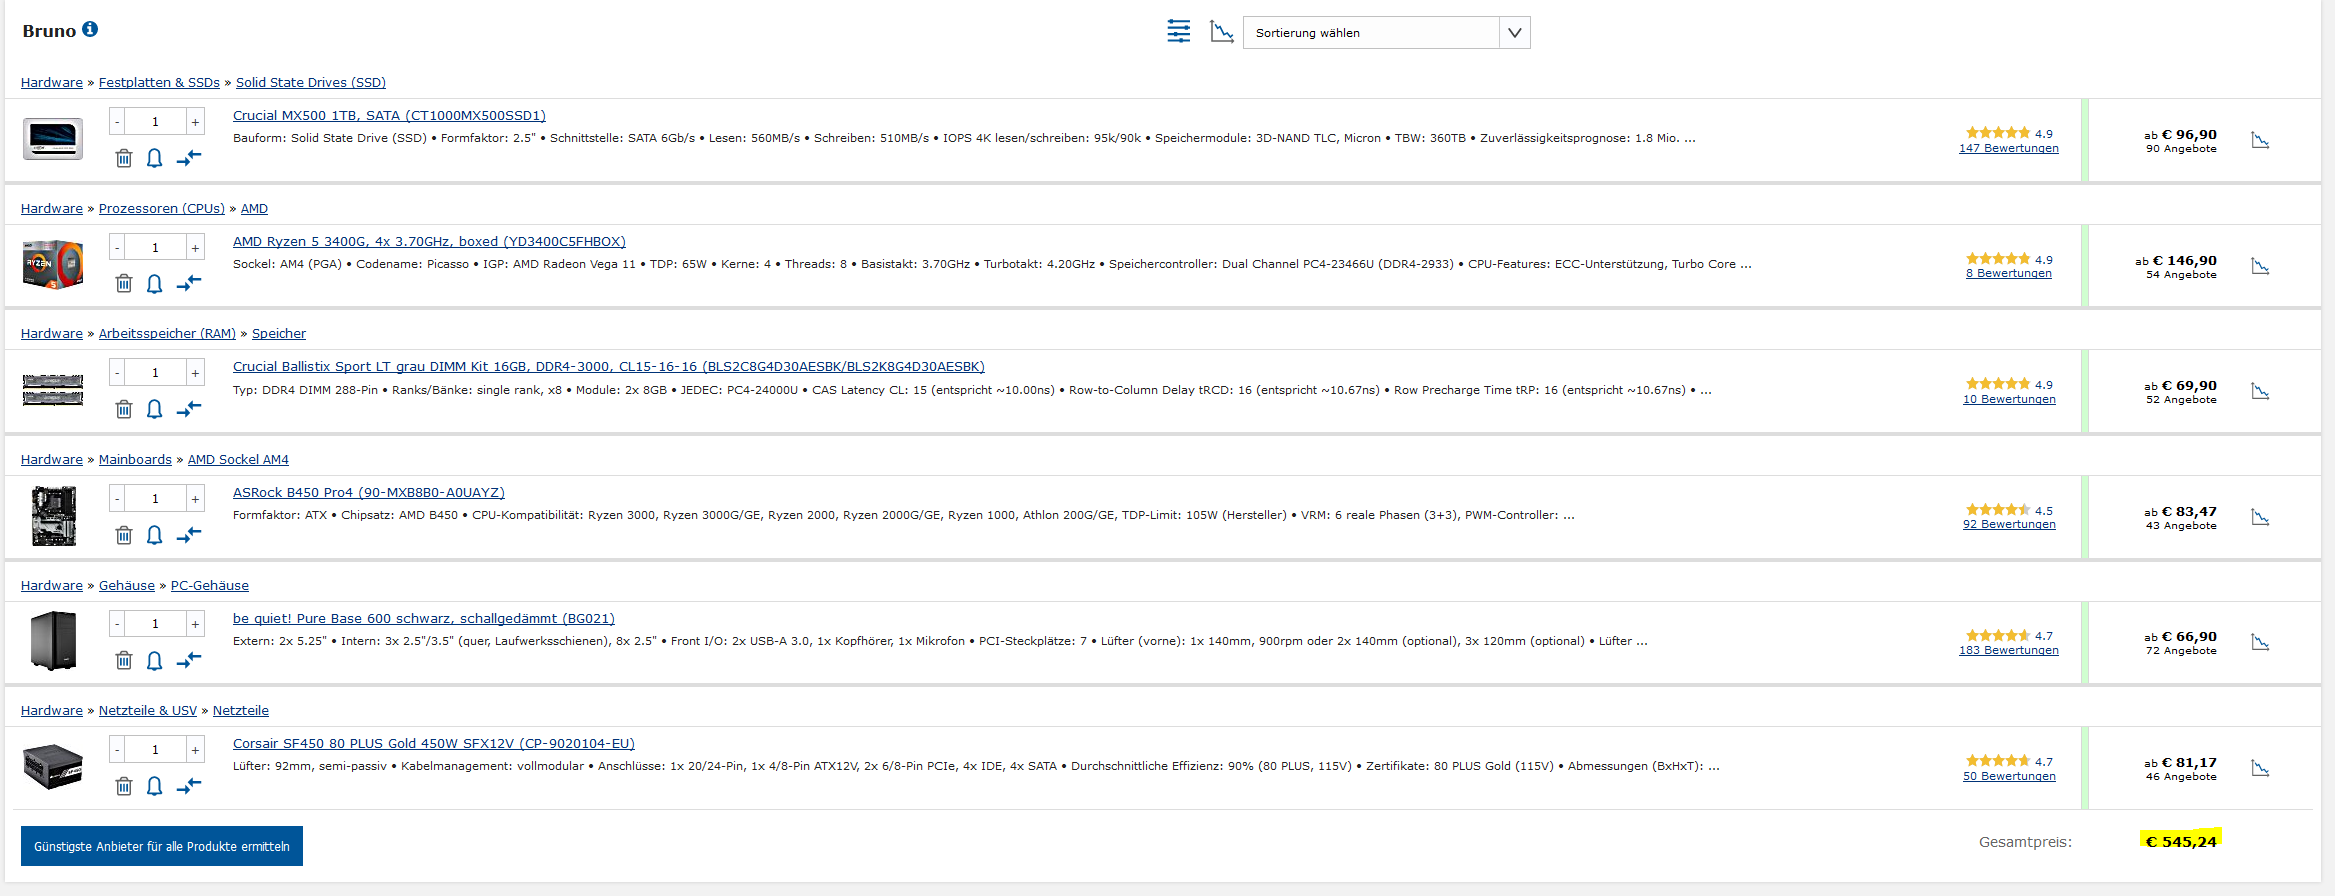
Task: Click the AMD Ryzen box thumbnail
Action: pos(53,265)
